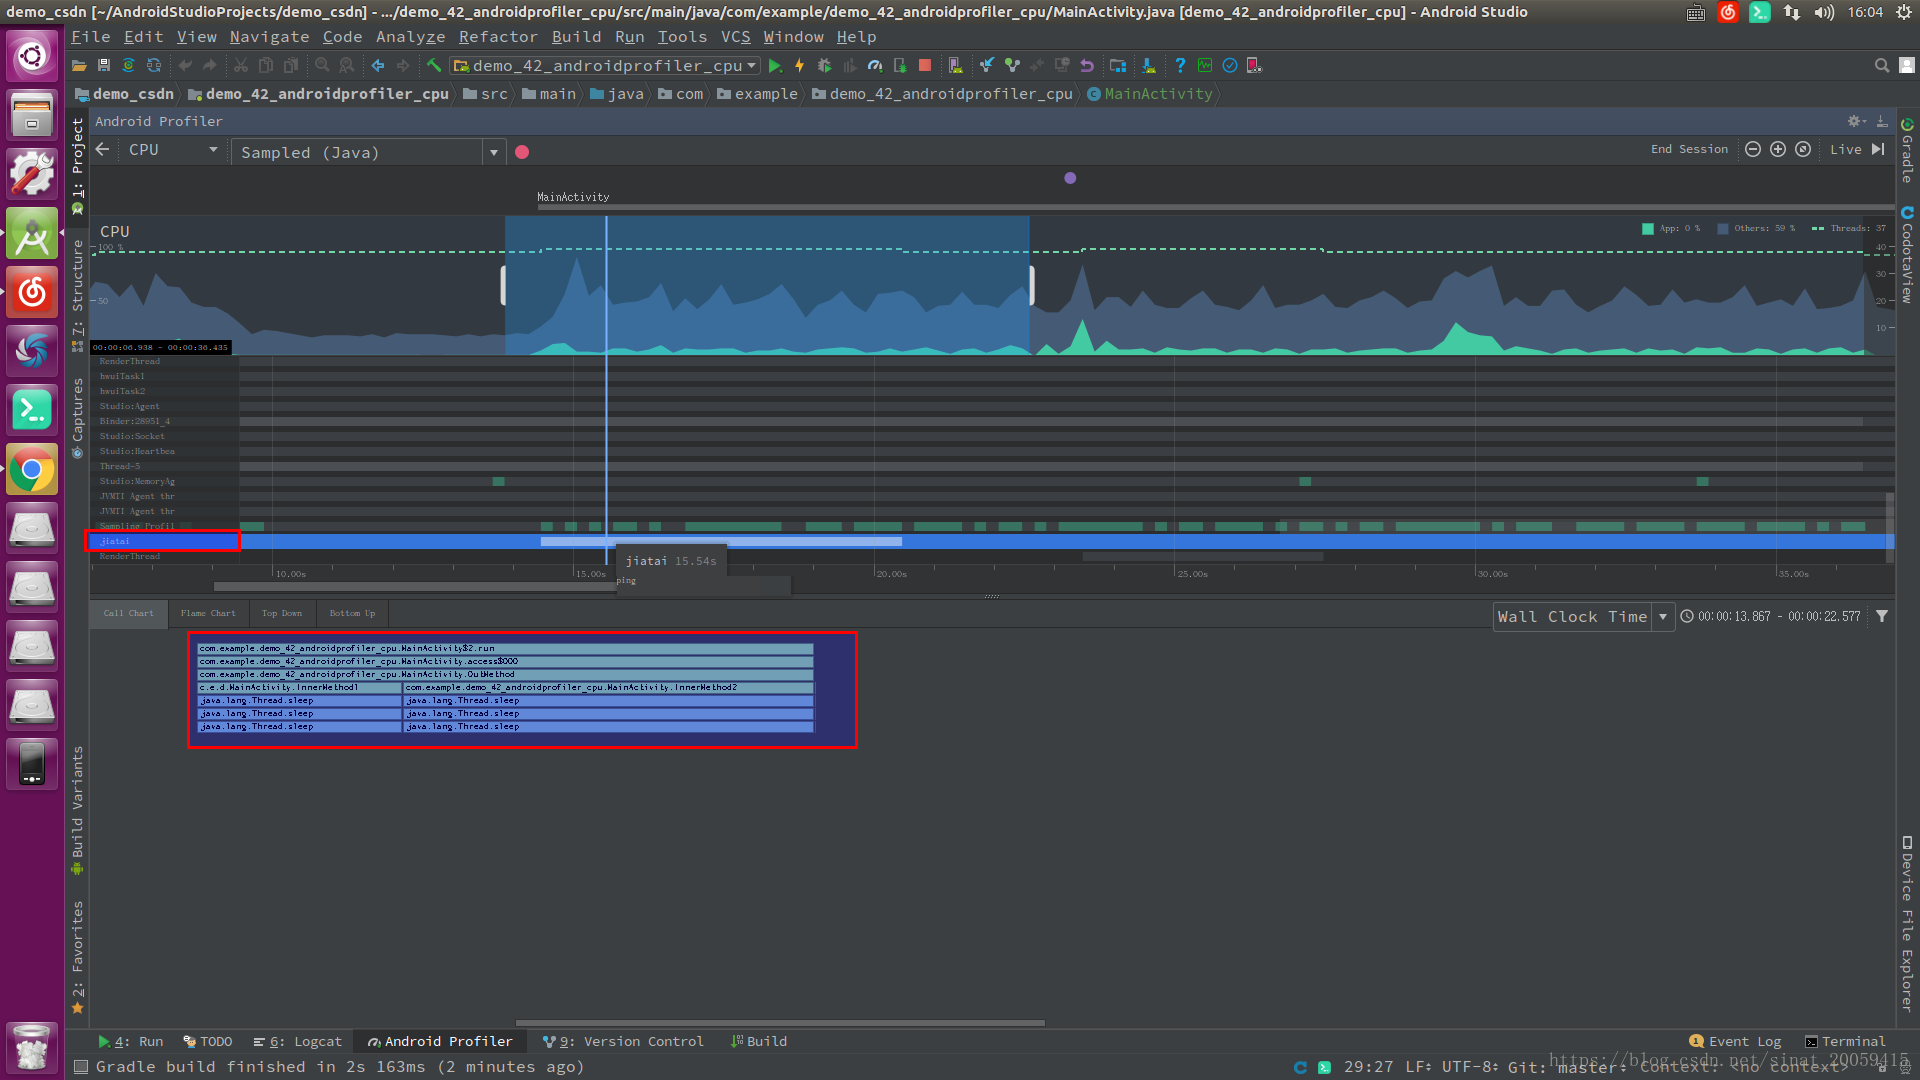1920x1080 pixels.
Task: Click End Session button
Action: pyautogui.click(x=1689, y=149)
